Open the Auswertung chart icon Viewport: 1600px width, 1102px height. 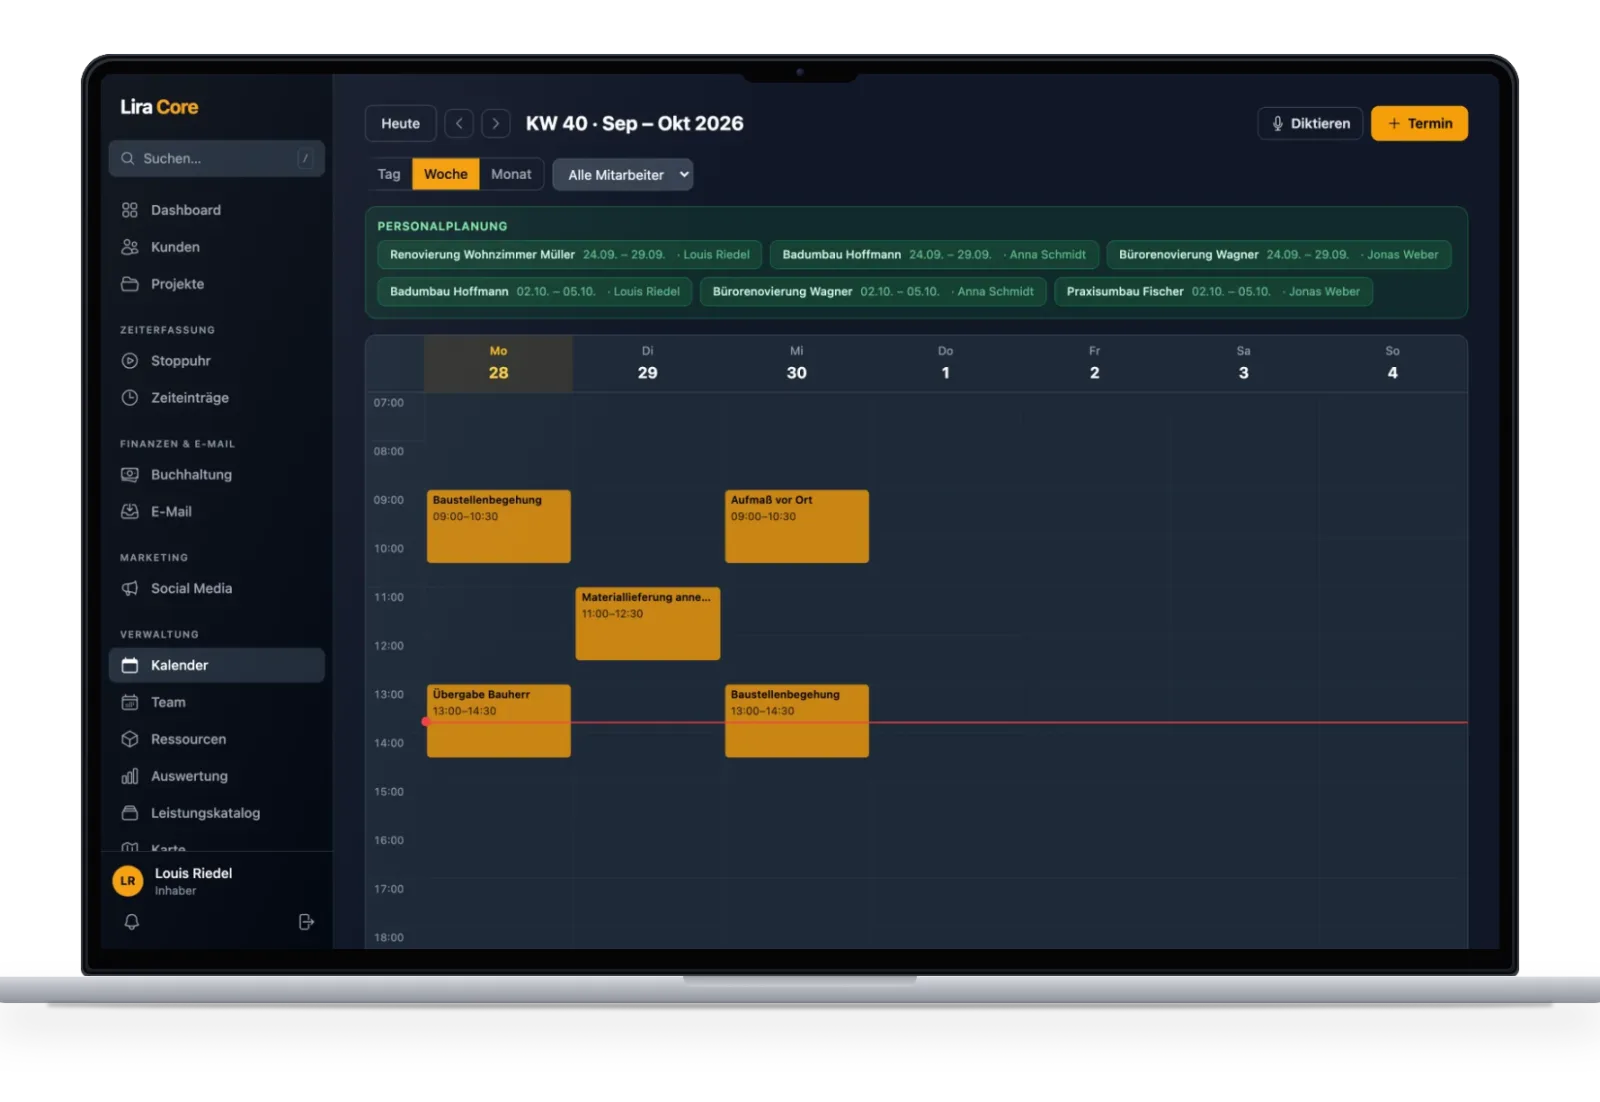pyautogui.click(x=130, y=777)
